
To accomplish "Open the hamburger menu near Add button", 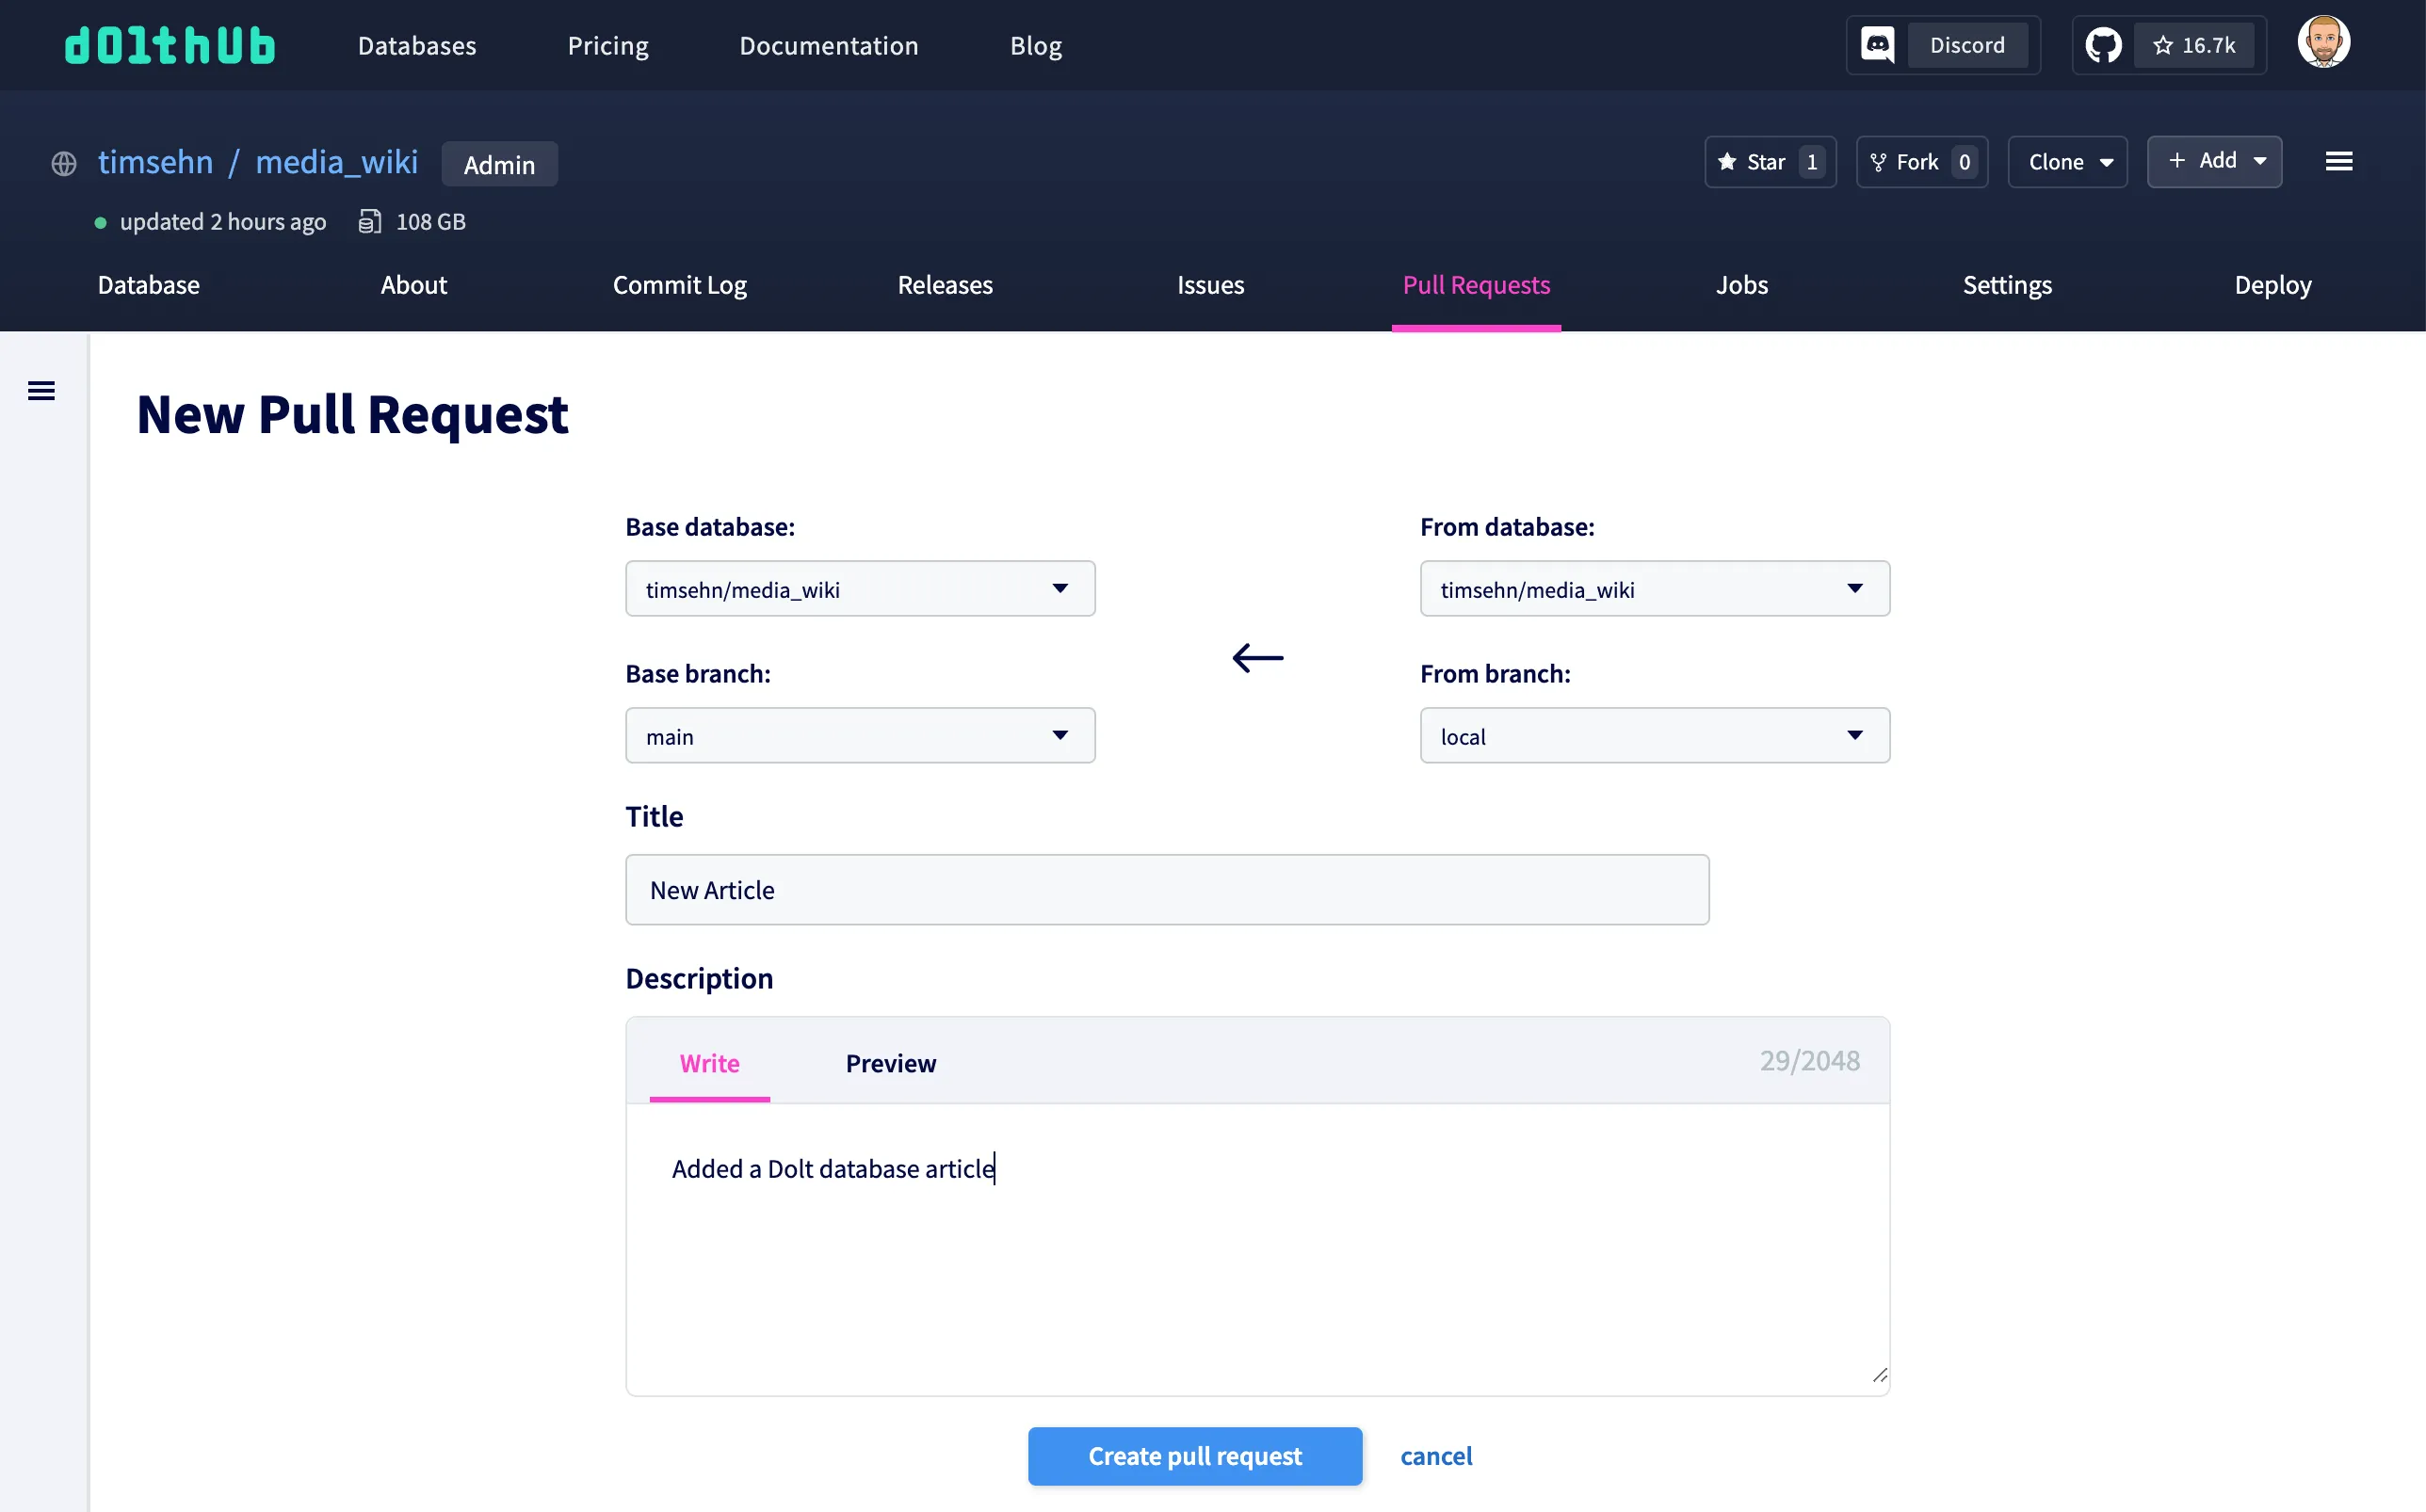I will click(x=2338, y=160).
